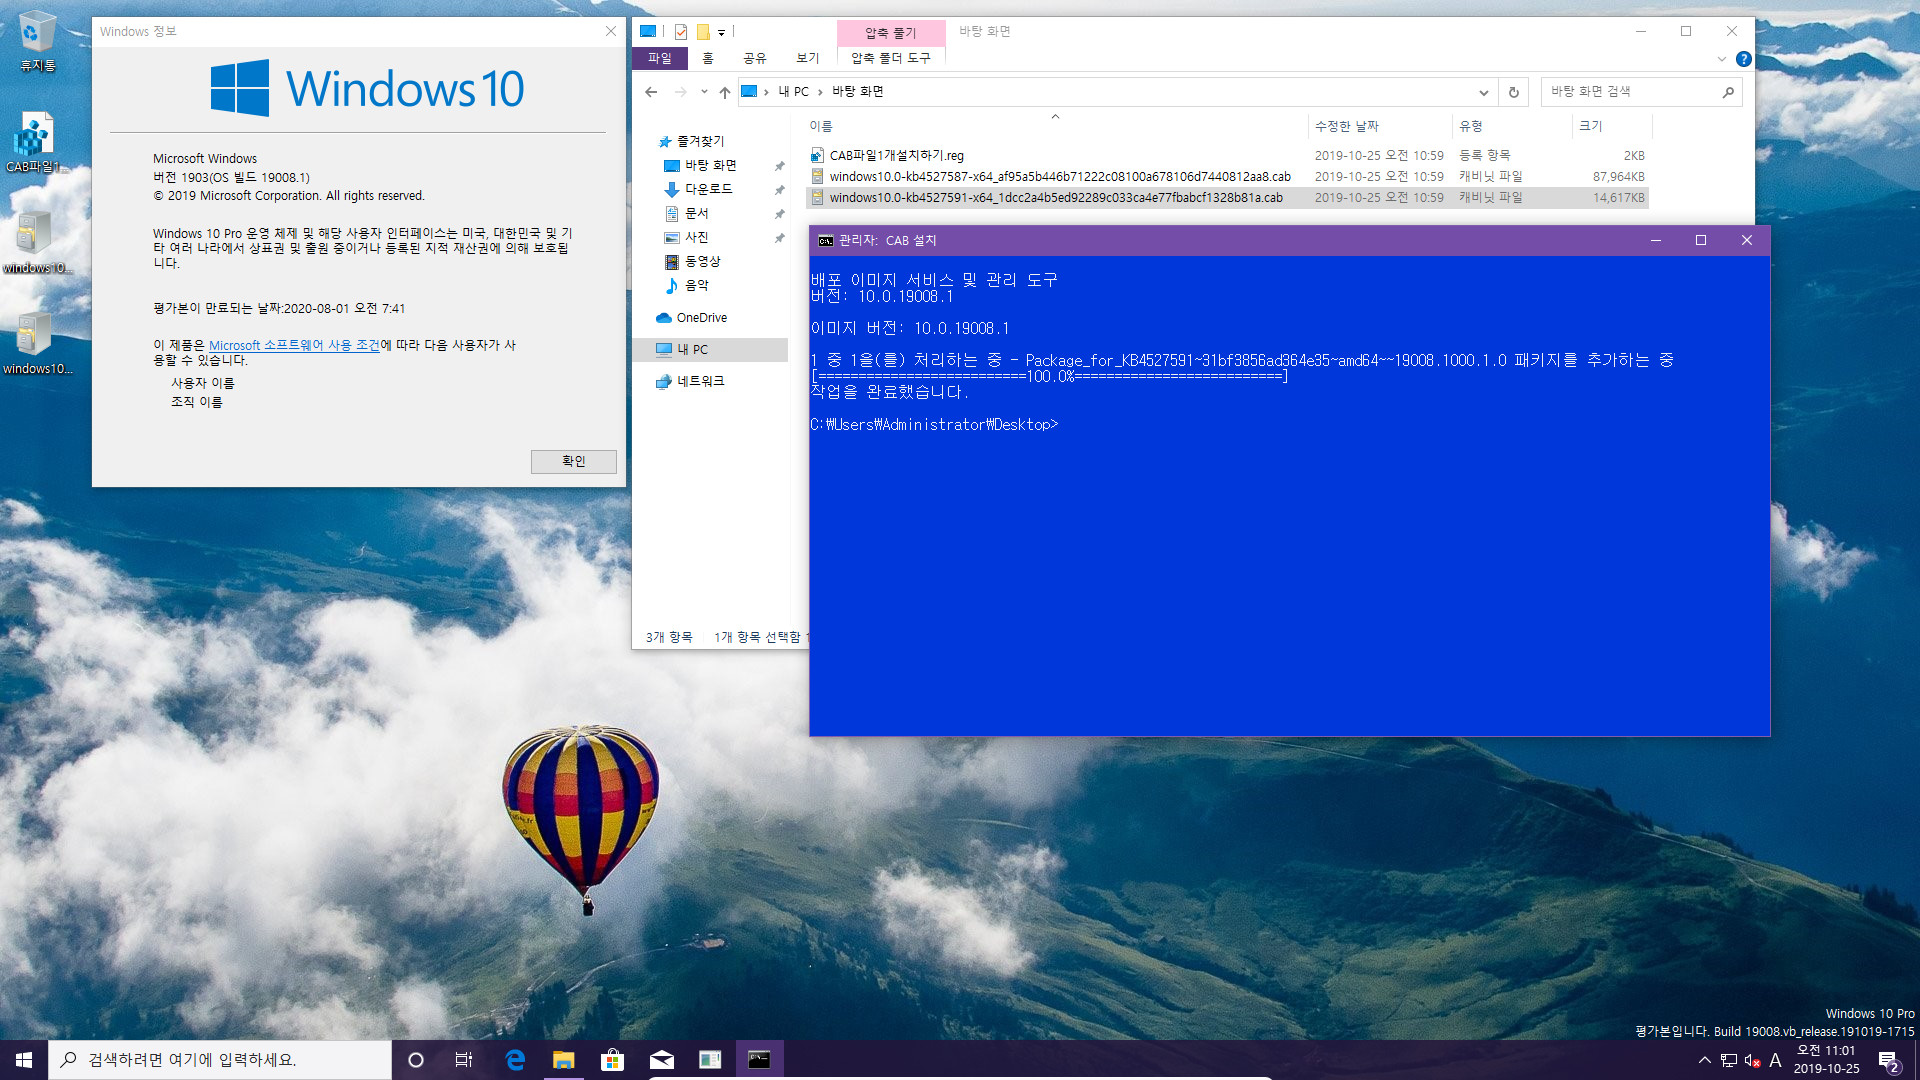Select the kb4527587 cab file row
Viewport: 1920px width, 1080px height.
point(1227,177)
